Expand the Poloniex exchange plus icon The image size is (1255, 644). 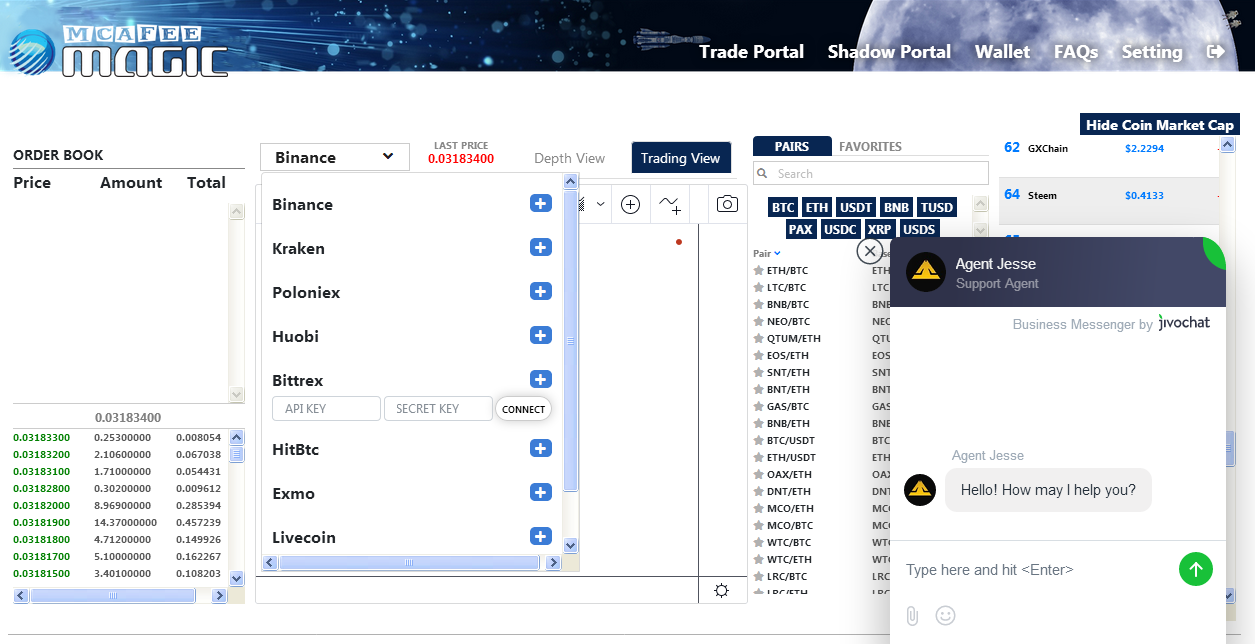541,291
